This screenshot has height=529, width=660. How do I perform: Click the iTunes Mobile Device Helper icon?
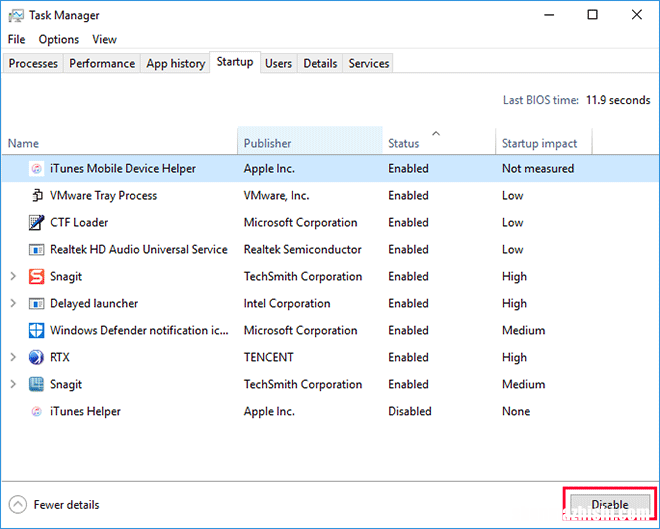[x=37, y=169]
